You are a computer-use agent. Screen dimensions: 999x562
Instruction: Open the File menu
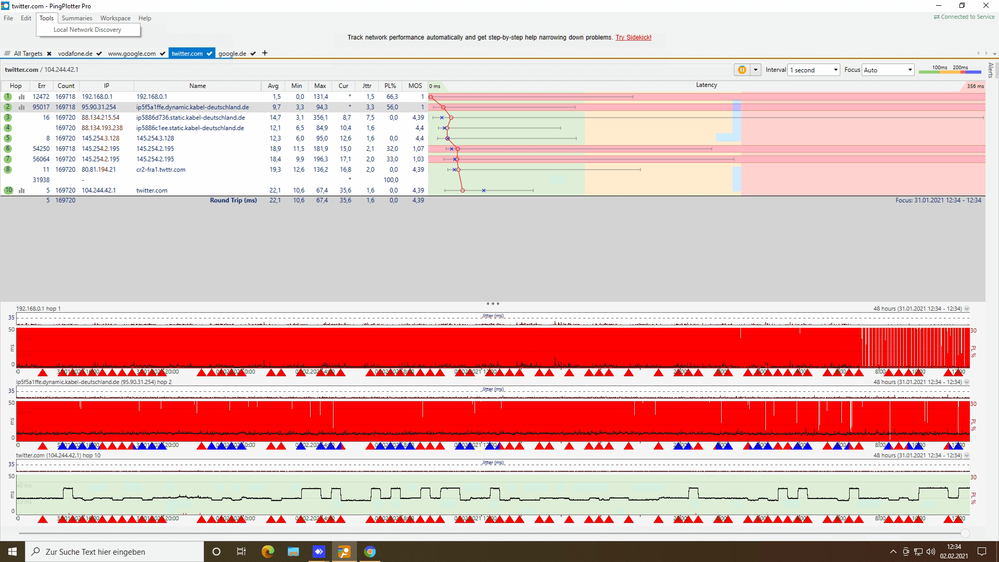pos(8,18)
